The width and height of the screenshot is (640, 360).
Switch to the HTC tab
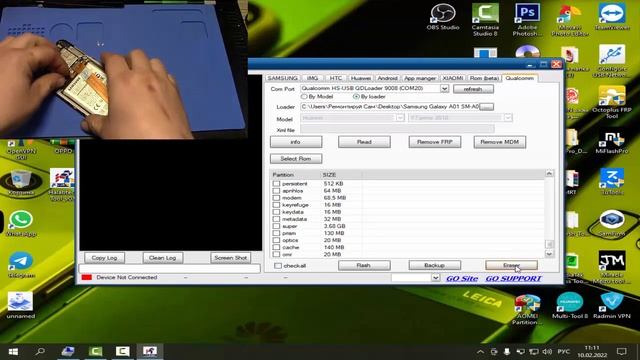(x=336, y=78)
